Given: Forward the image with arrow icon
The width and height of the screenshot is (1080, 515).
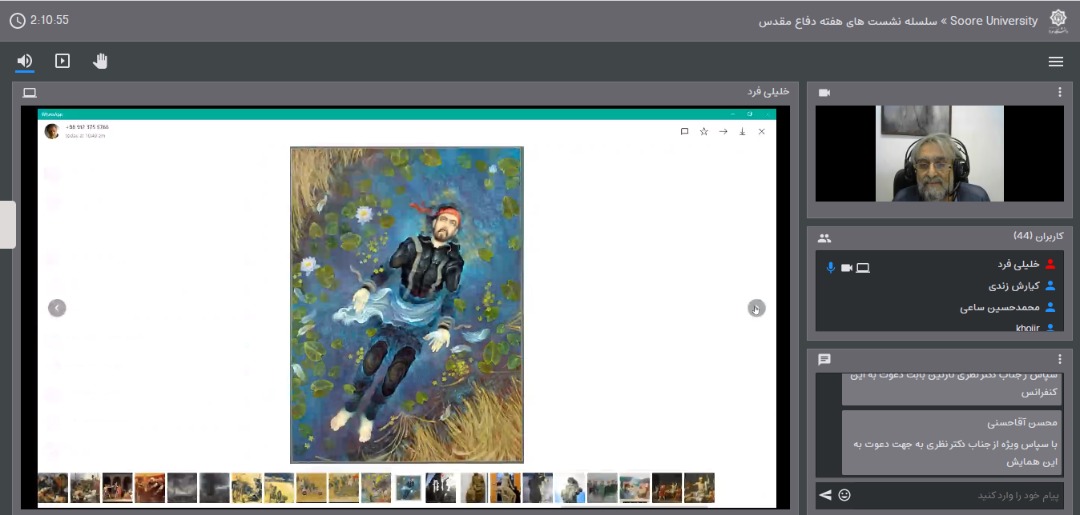Looking at the screenshot, I should 723,132.
